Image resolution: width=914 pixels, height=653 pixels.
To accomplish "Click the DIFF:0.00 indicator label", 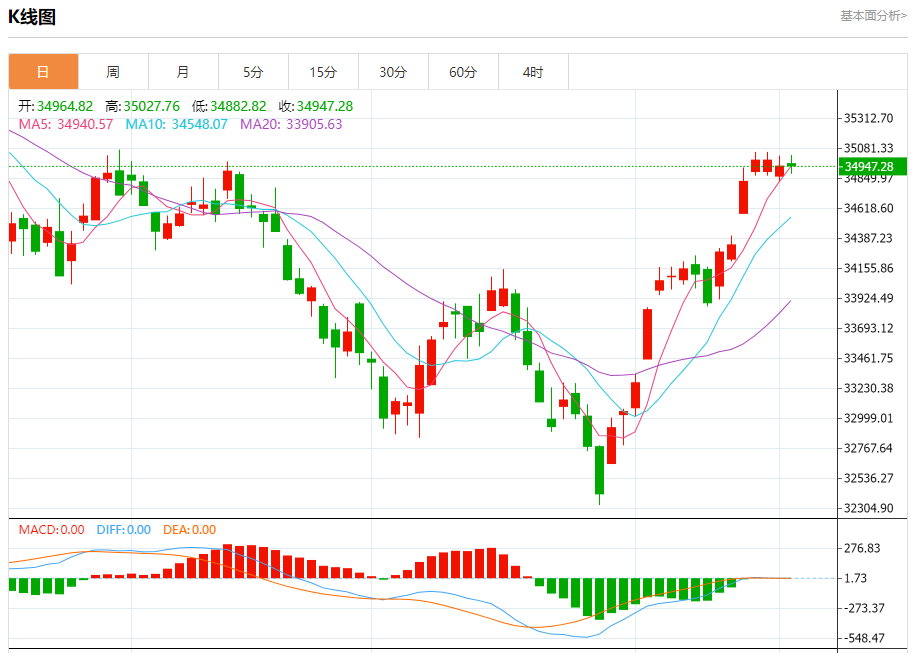I will click(x=124, y=529).
